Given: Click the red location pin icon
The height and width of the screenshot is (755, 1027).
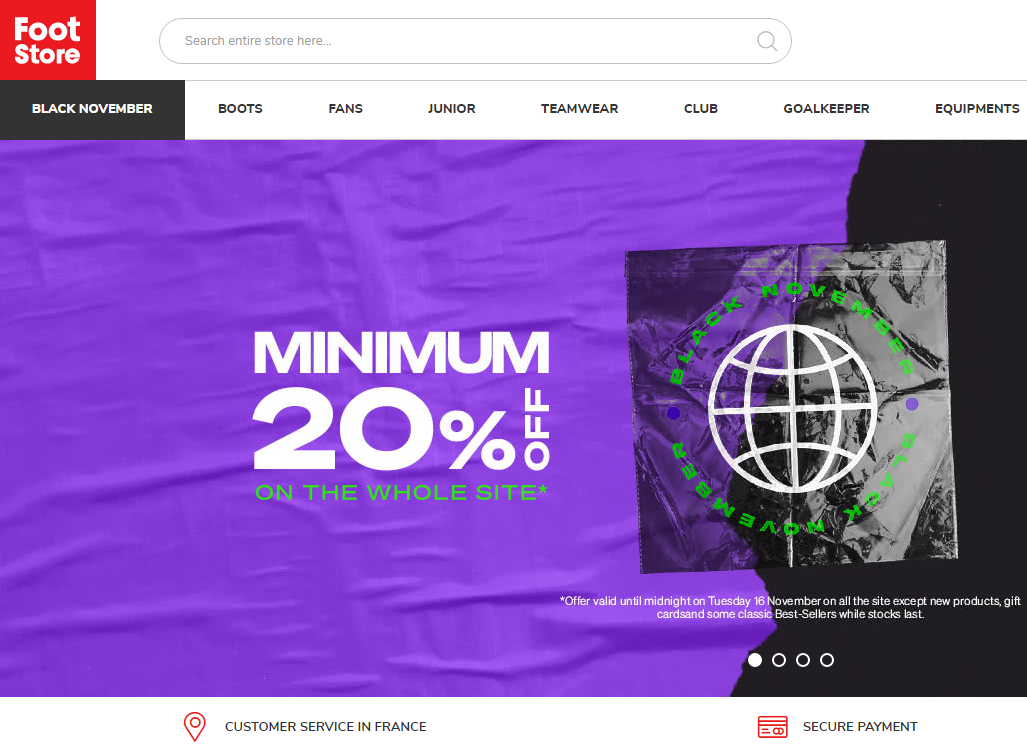Looking at the screenshot, I should click(x=195, y=727).
